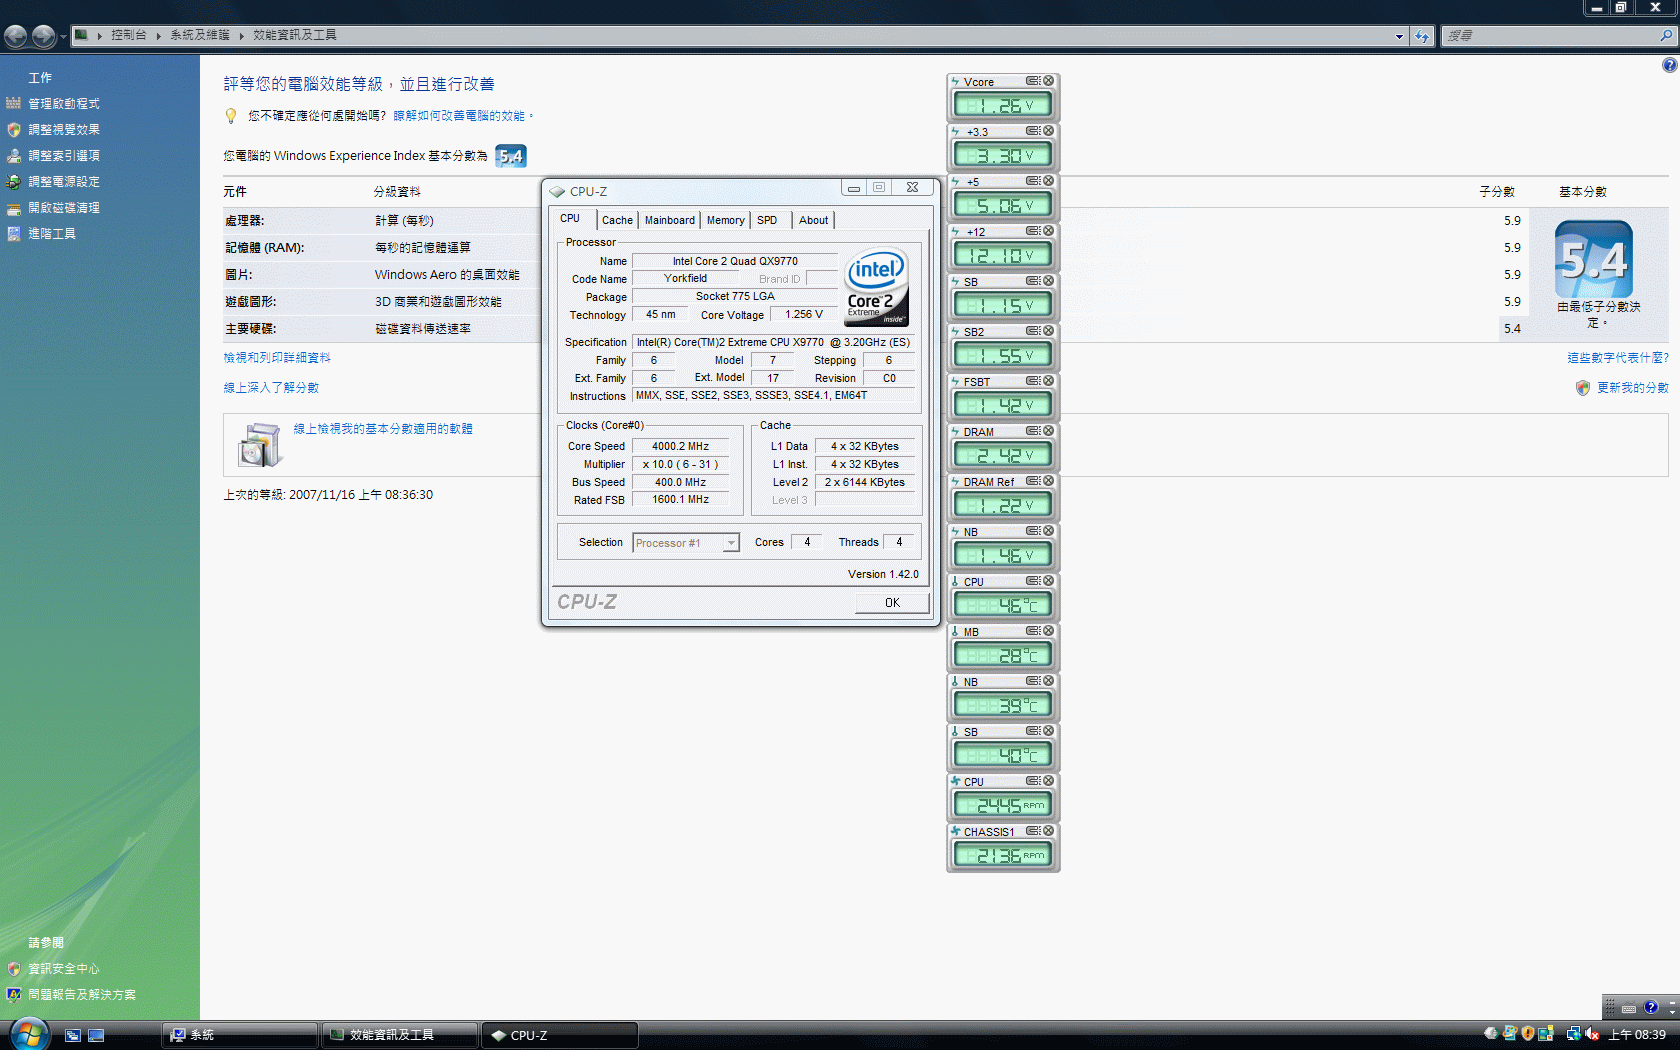Viewport: 1680px width, 1050px height.
Task: Click the OK button in CPU-Z
Action: 892,602
